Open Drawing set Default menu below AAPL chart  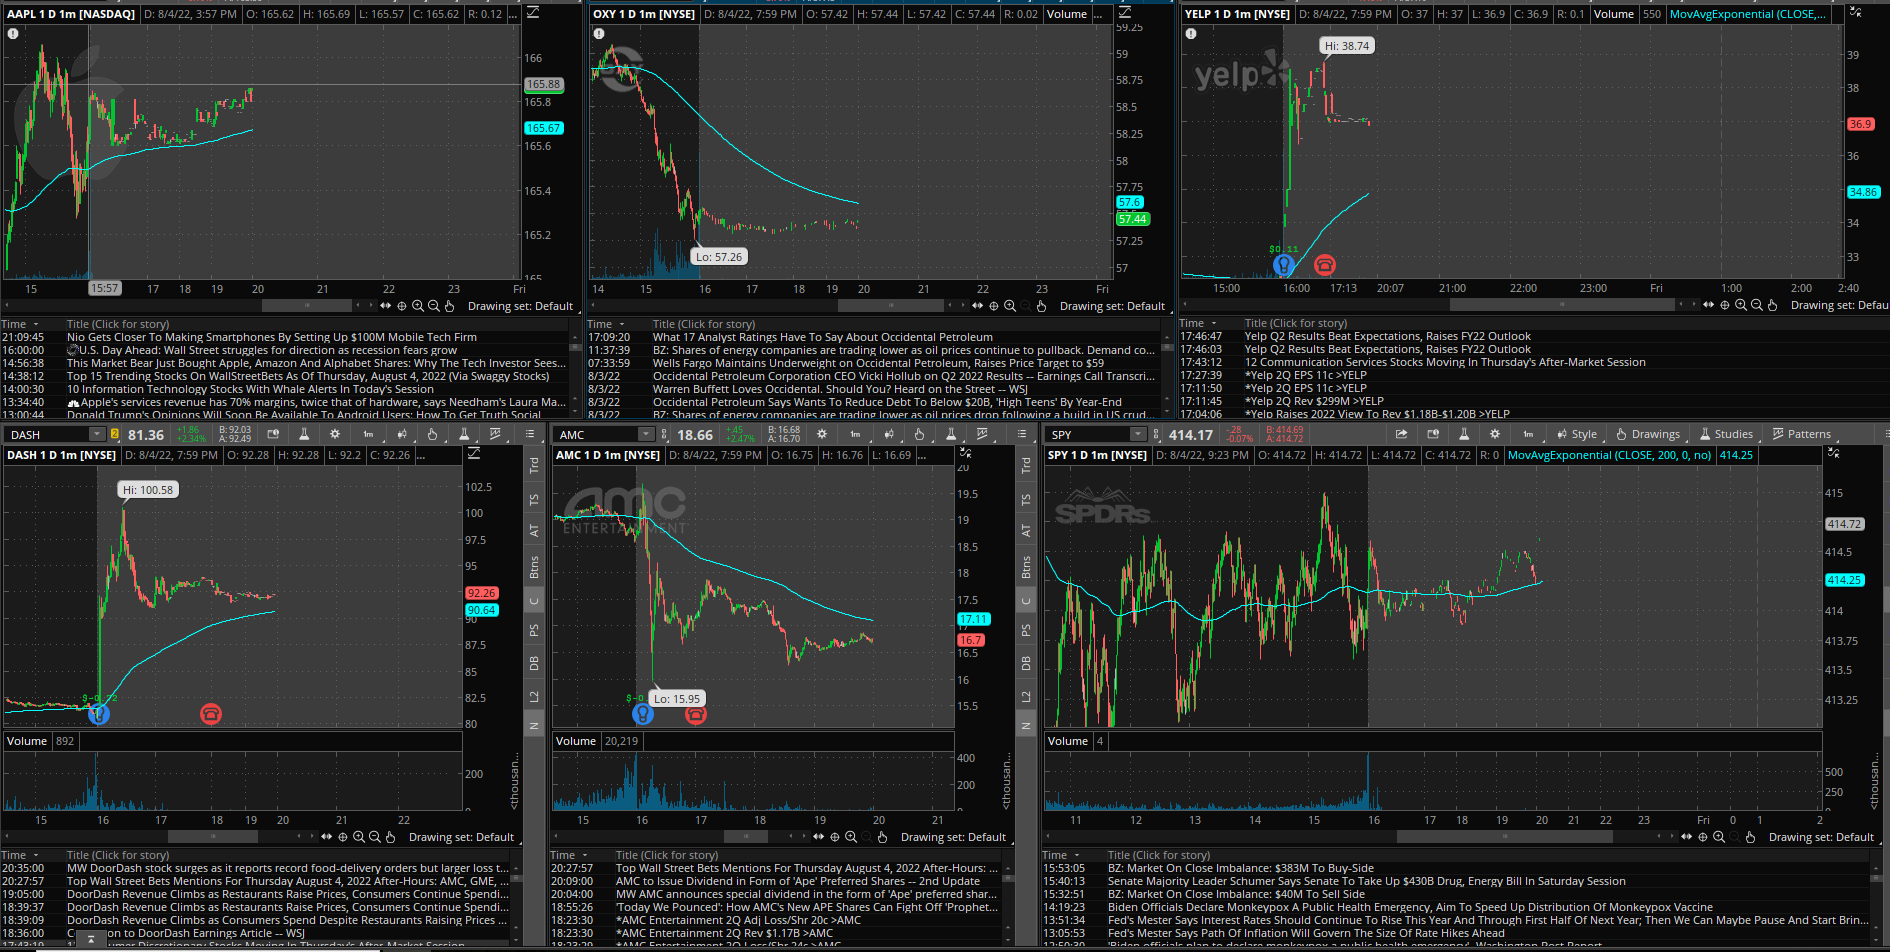pyautogui.click(x=521, y=306)
